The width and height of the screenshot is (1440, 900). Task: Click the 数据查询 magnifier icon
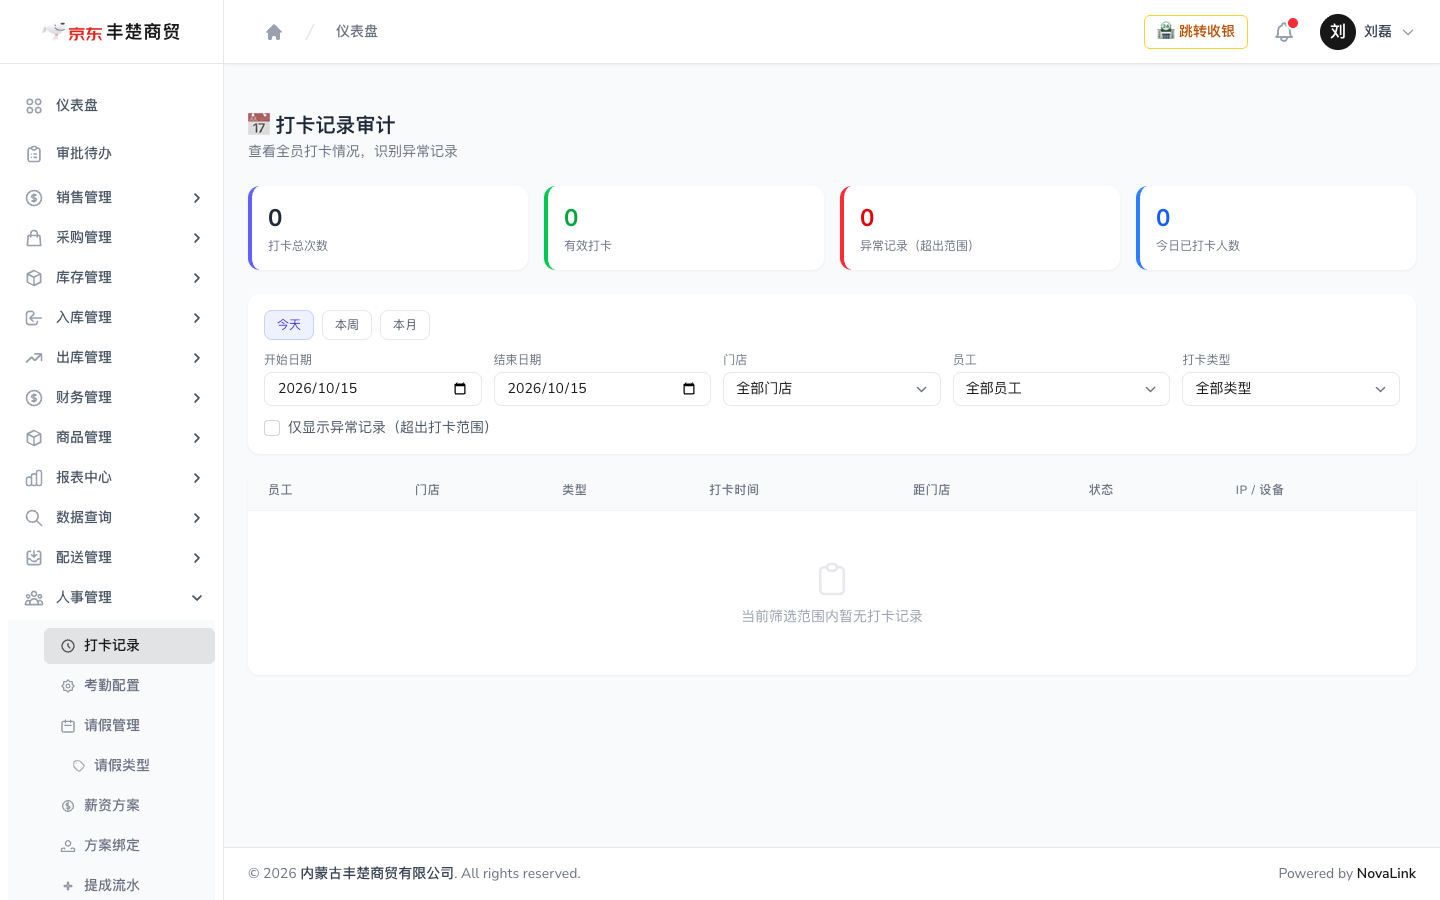pos(34,518)
